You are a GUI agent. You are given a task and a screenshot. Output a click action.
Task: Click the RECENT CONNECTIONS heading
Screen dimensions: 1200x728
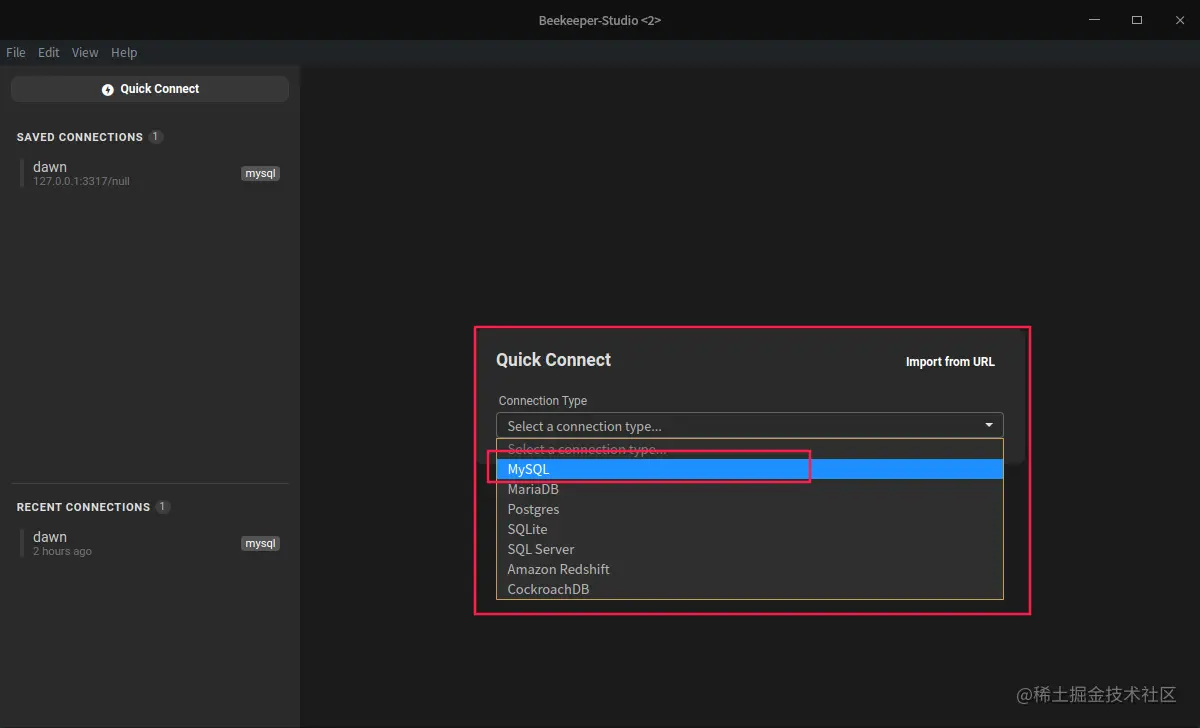(x=83, y=507)
